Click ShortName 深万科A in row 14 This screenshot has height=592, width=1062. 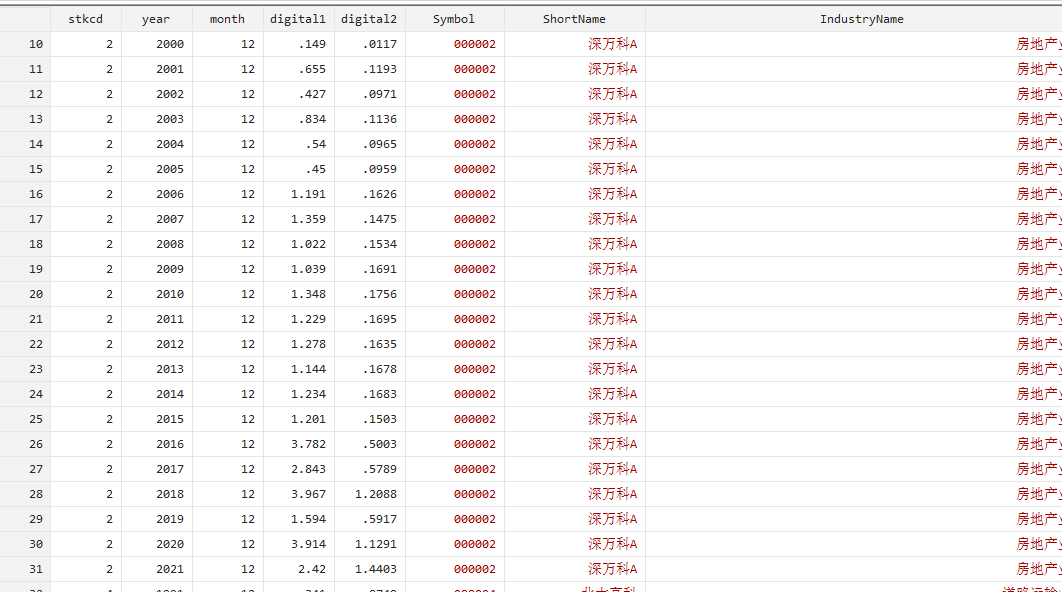coord(574,144)
